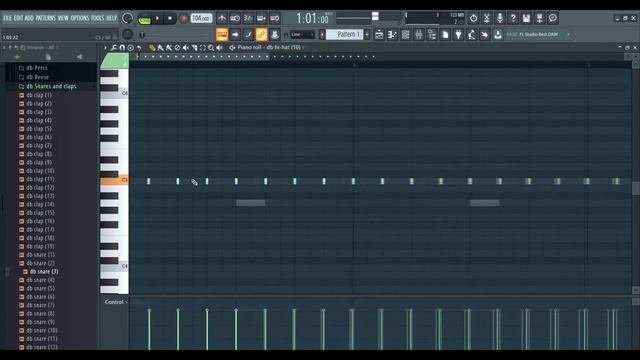The height and width of the screenshot is (360, 640).
Task: Toggle the Browser view icon
Action: click(432, 35)
